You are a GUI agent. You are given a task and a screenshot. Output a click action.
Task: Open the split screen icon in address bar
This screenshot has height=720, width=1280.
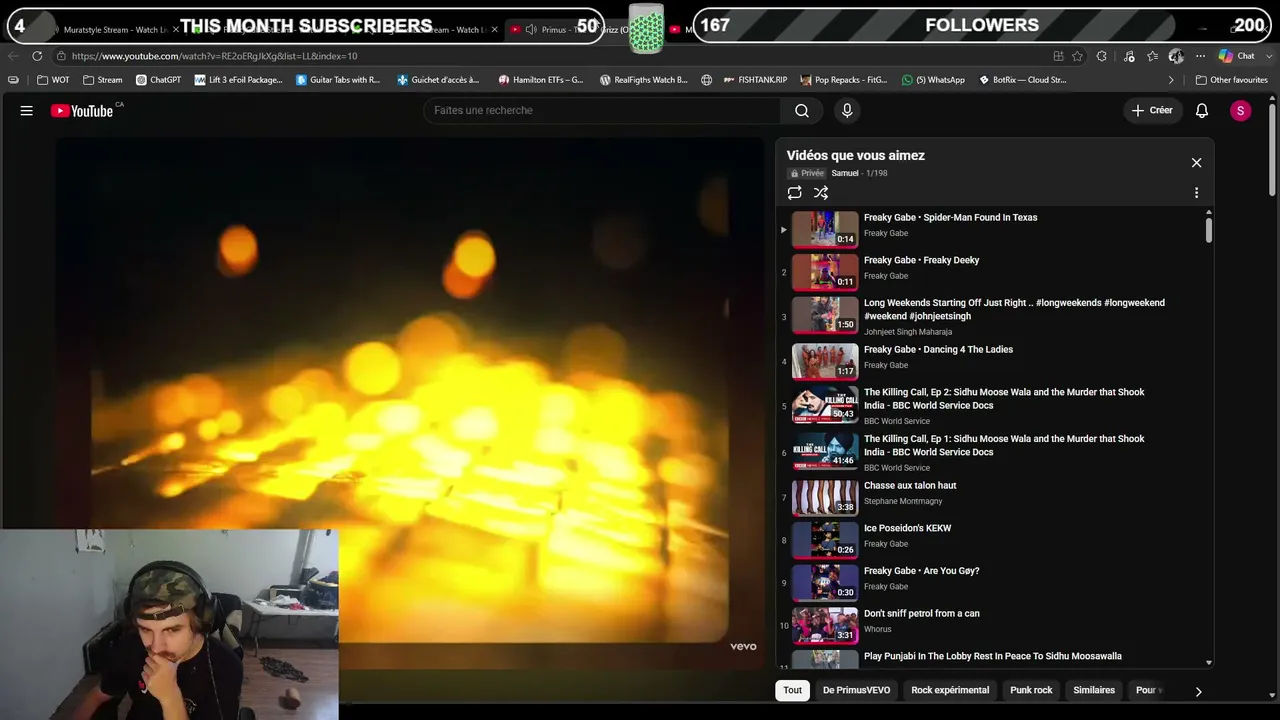(x=1058, y=56)
